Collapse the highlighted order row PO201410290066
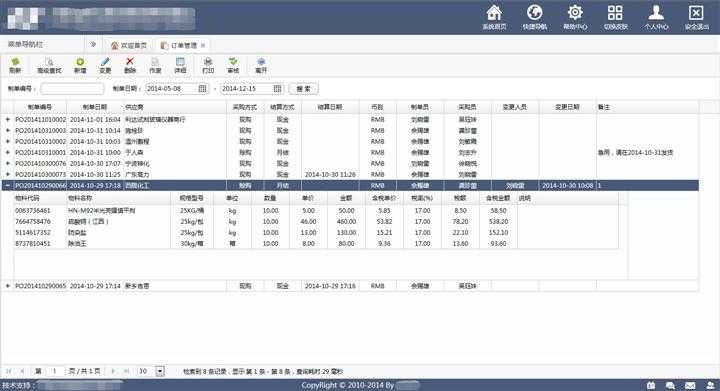The width and height of the screenshot is (720, 391). click(7, 185)
